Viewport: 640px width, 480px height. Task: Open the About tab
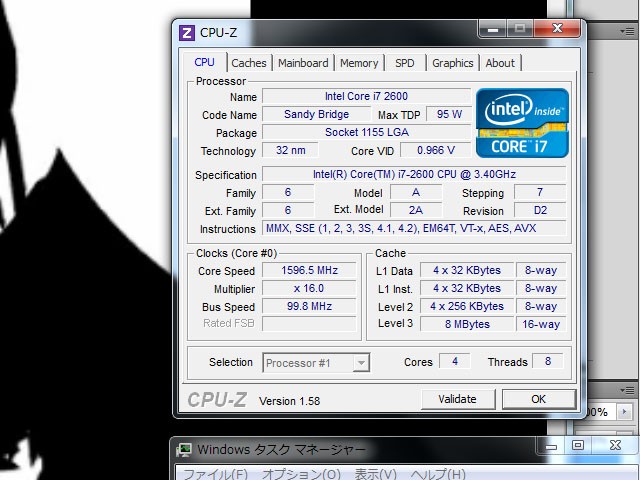(x=500, y=63)
